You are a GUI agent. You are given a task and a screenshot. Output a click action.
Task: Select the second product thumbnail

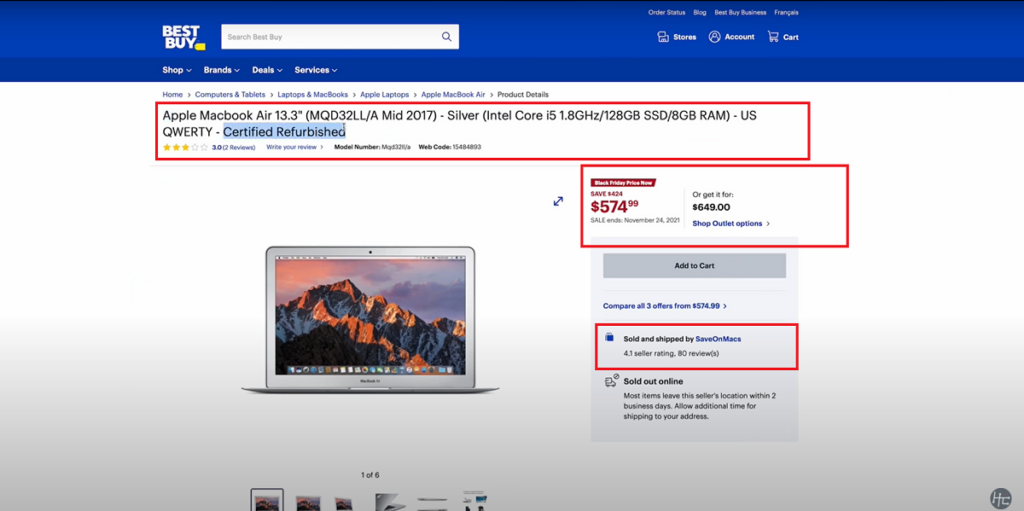pos(308,501)
